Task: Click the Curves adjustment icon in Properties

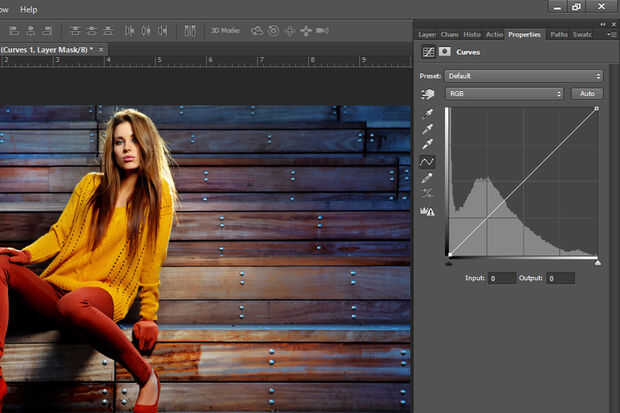Action: (x=428, y=51)
